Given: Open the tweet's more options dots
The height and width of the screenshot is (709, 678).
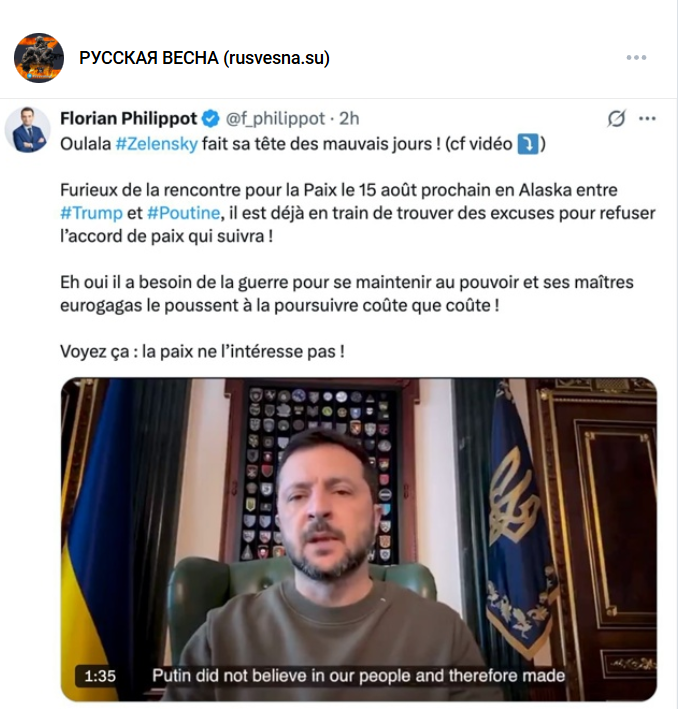Looking at the screenshot, I should pyautogui.click(x=647, y=119).
